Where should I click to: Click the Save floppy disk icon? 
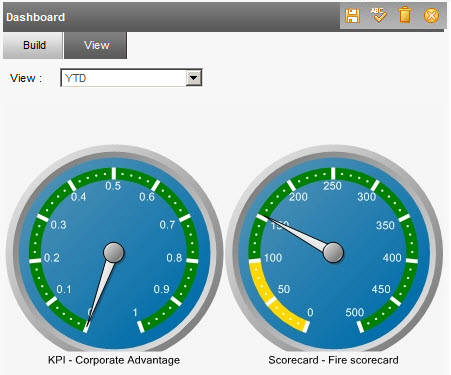352,16
